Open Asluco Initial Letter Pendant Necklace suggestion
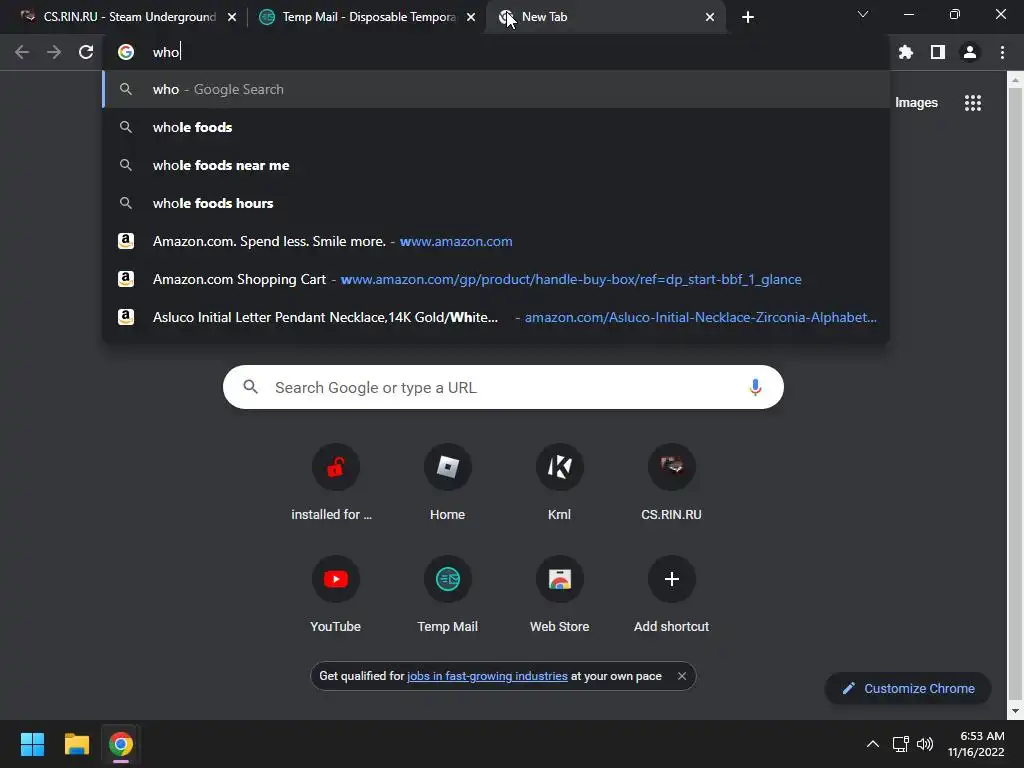 pyautogui.click(x=496, y=317)
